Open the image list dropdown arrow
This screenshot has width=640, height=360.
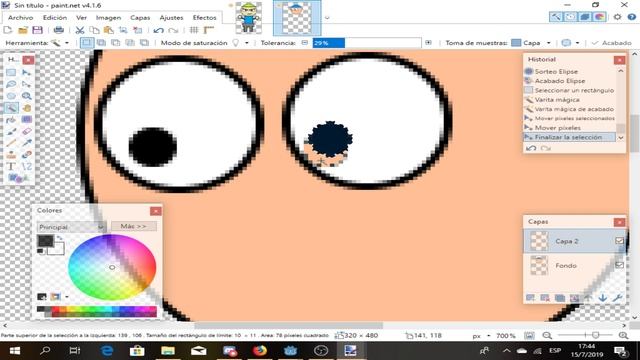pos(327,18)
